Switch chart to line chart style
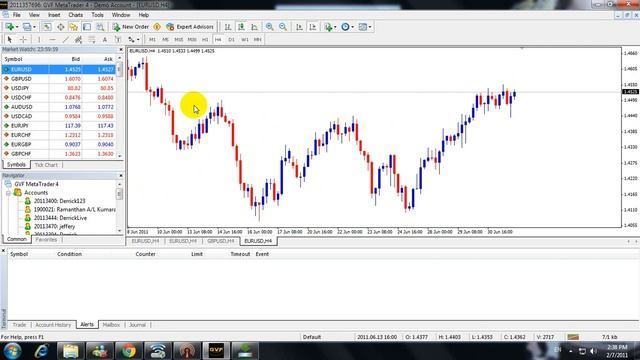Viewport: 640px width, 360px height. coord(254,27)
